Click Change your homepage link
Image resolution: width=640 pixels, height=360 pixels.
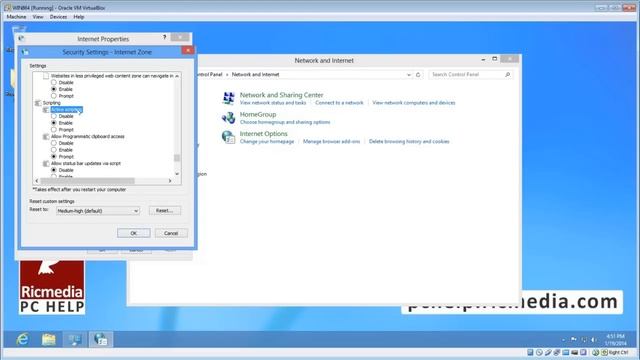pyautogui.click(x=267, y=142)
